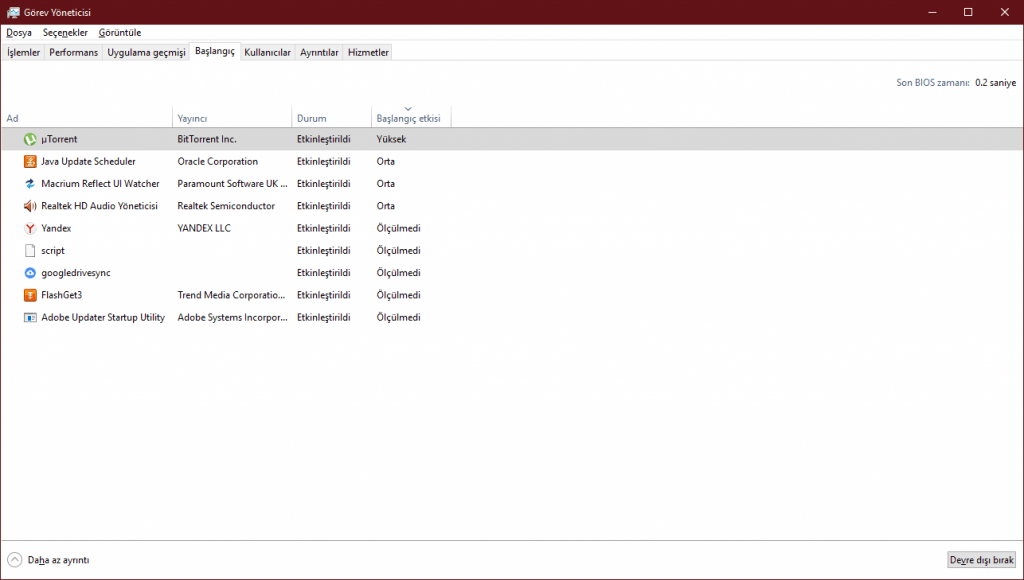
Task: Collapse details with the Daha az ayrıntı arrow
Action: point(14,560)
